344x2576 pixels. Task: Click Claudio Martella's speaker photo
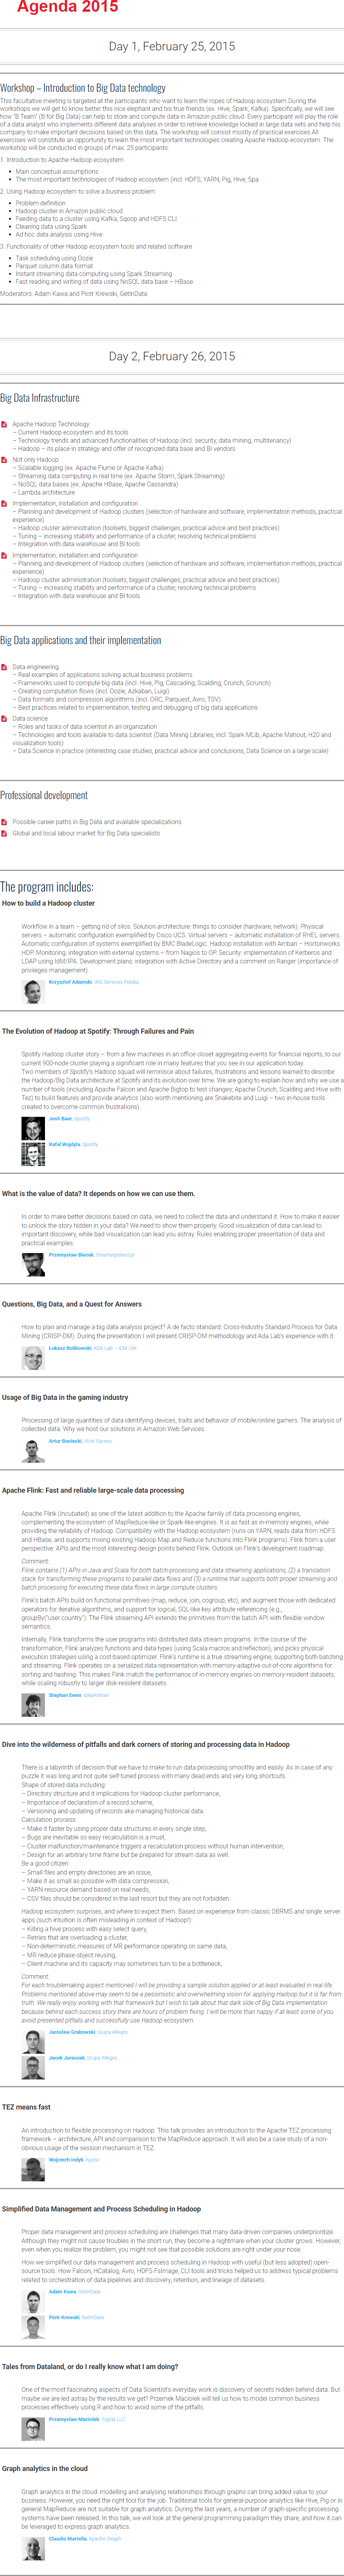(33, 2549)
